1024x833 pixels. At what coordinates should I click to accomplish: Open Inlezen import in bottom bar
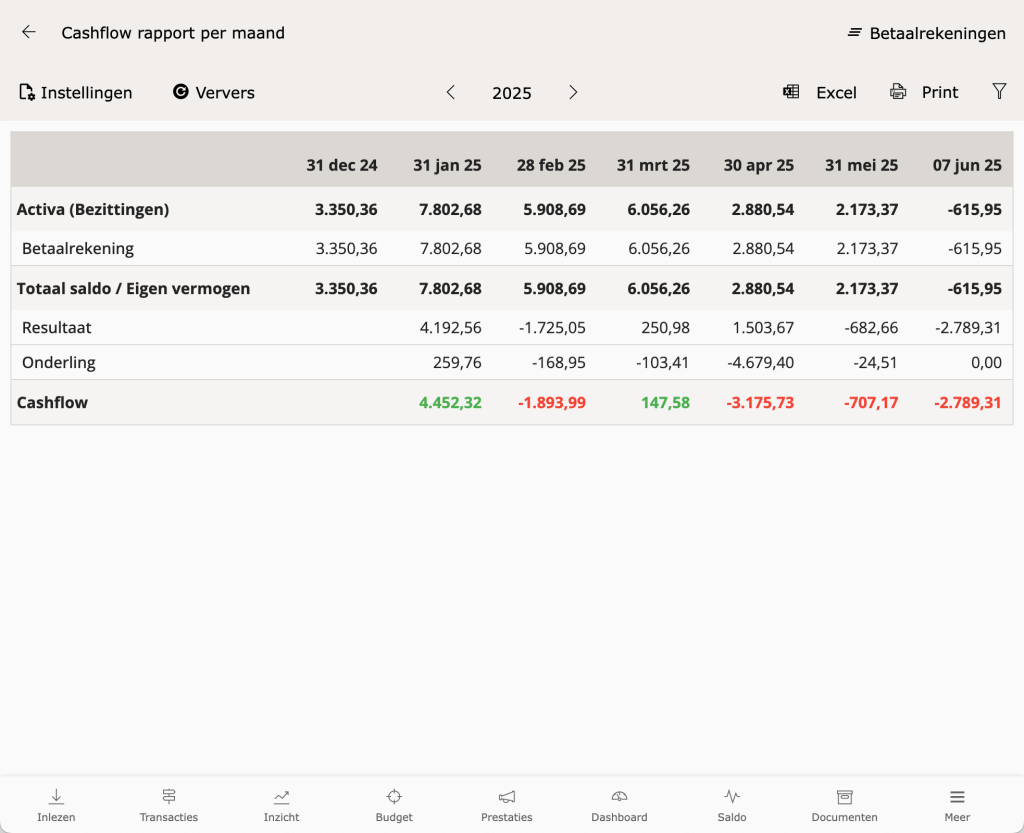[56, 805]
